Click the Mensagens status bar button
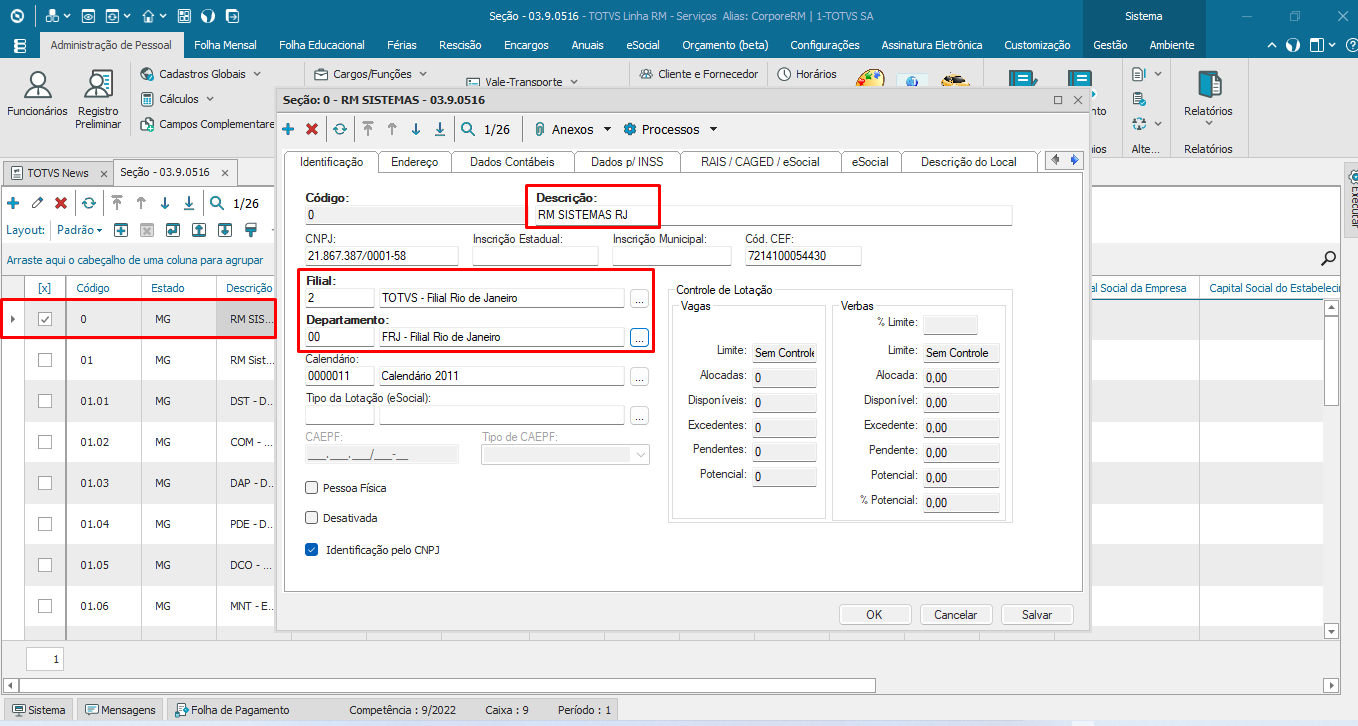1358x726 pixels. coord(120,710)
